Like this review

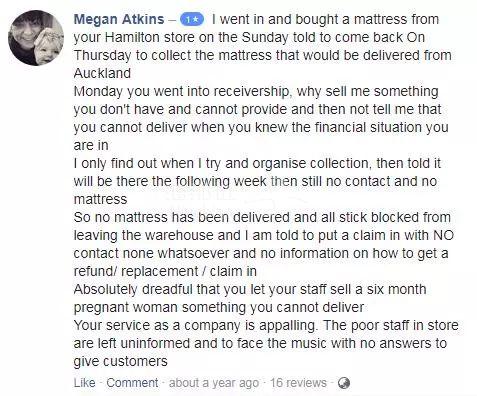[84, 383]
